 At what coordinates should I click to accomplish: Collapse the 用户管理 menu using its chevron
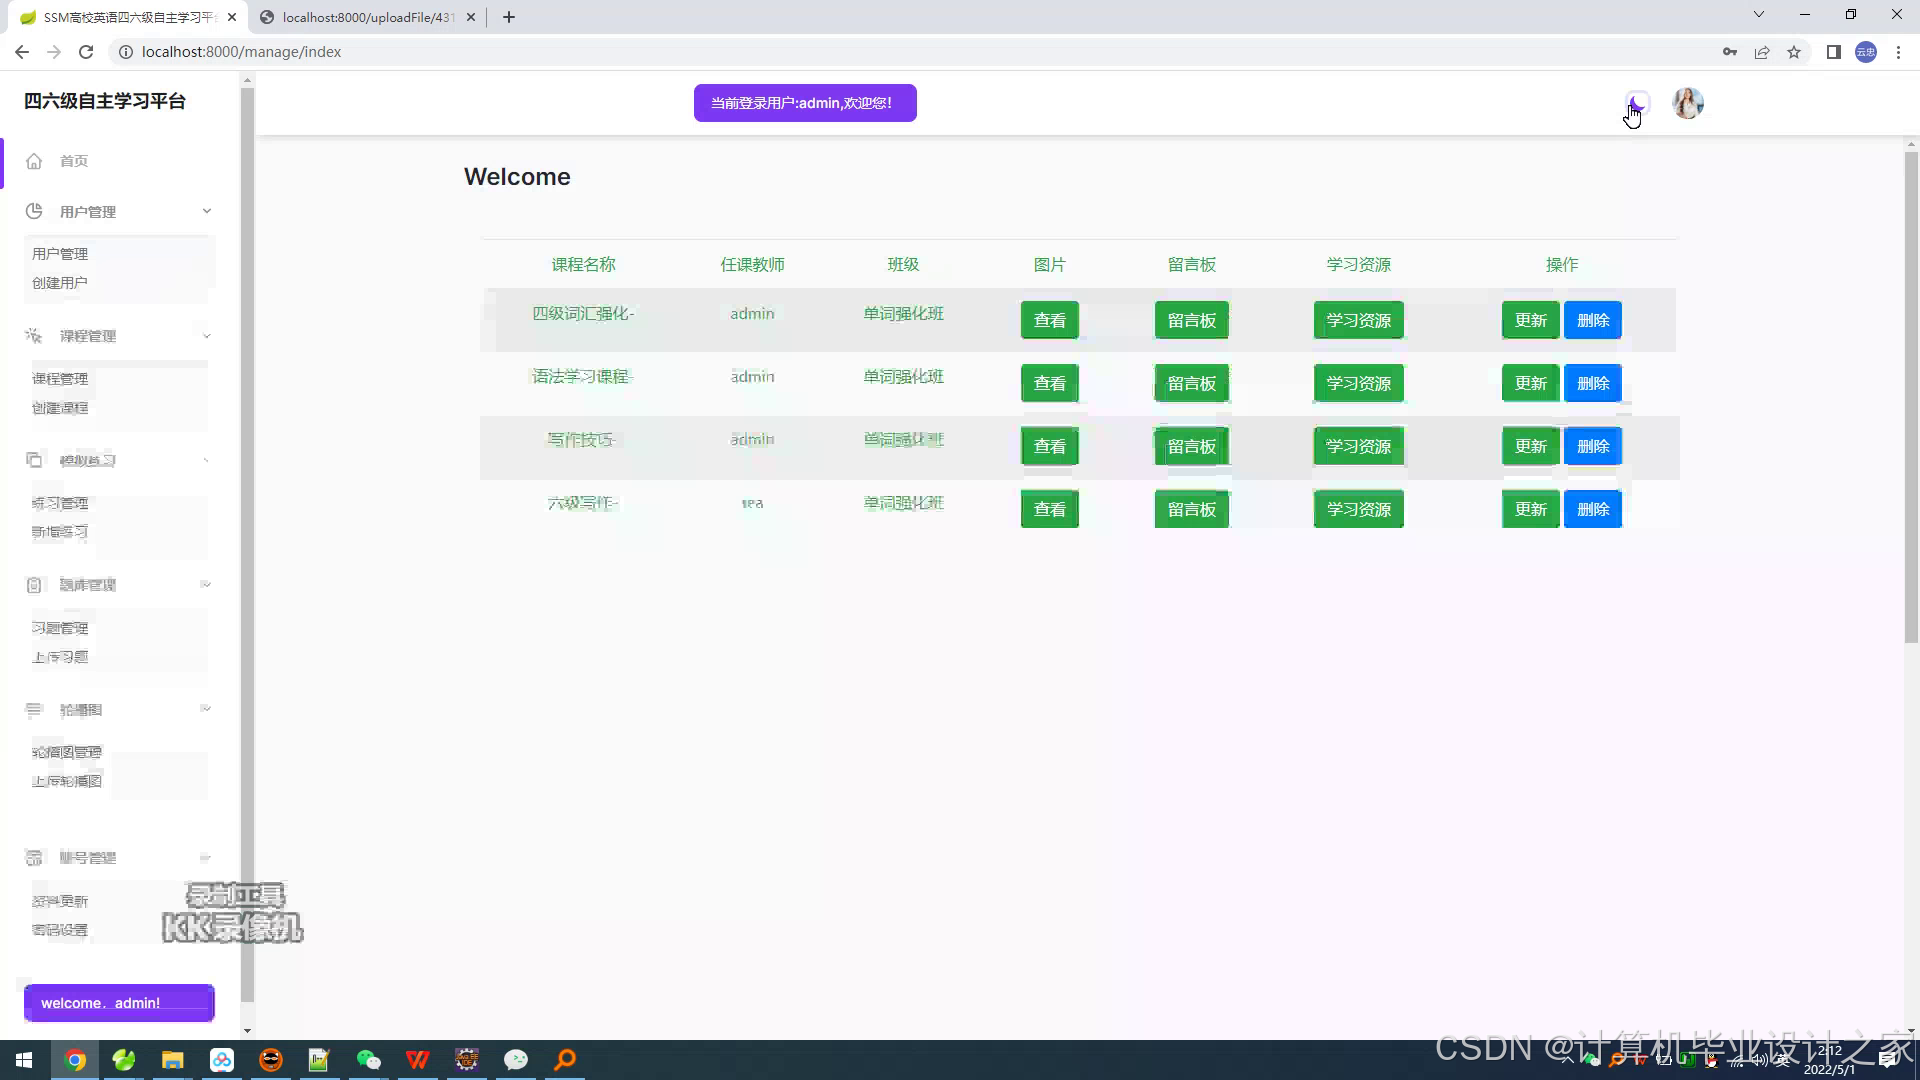[207, 211]
